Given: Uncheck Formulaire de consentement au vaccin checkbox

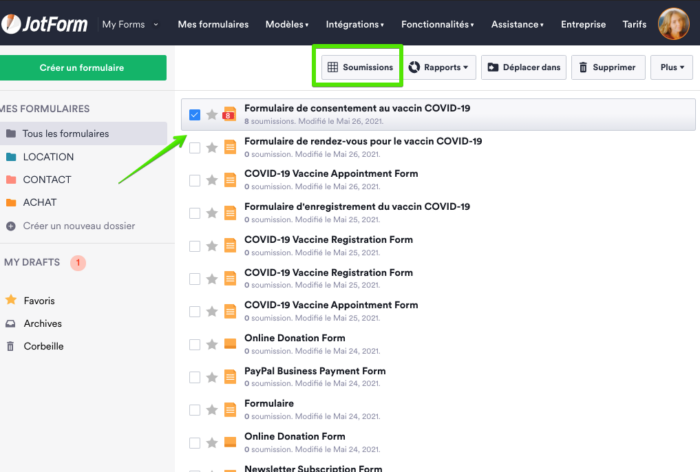Looking at the screenshot, I should pos(195,114).
